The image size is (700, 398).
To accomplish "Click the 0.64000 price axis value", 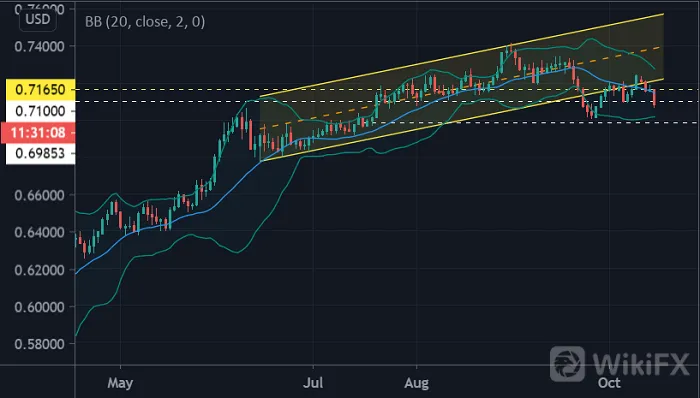I will pos(39,232).
